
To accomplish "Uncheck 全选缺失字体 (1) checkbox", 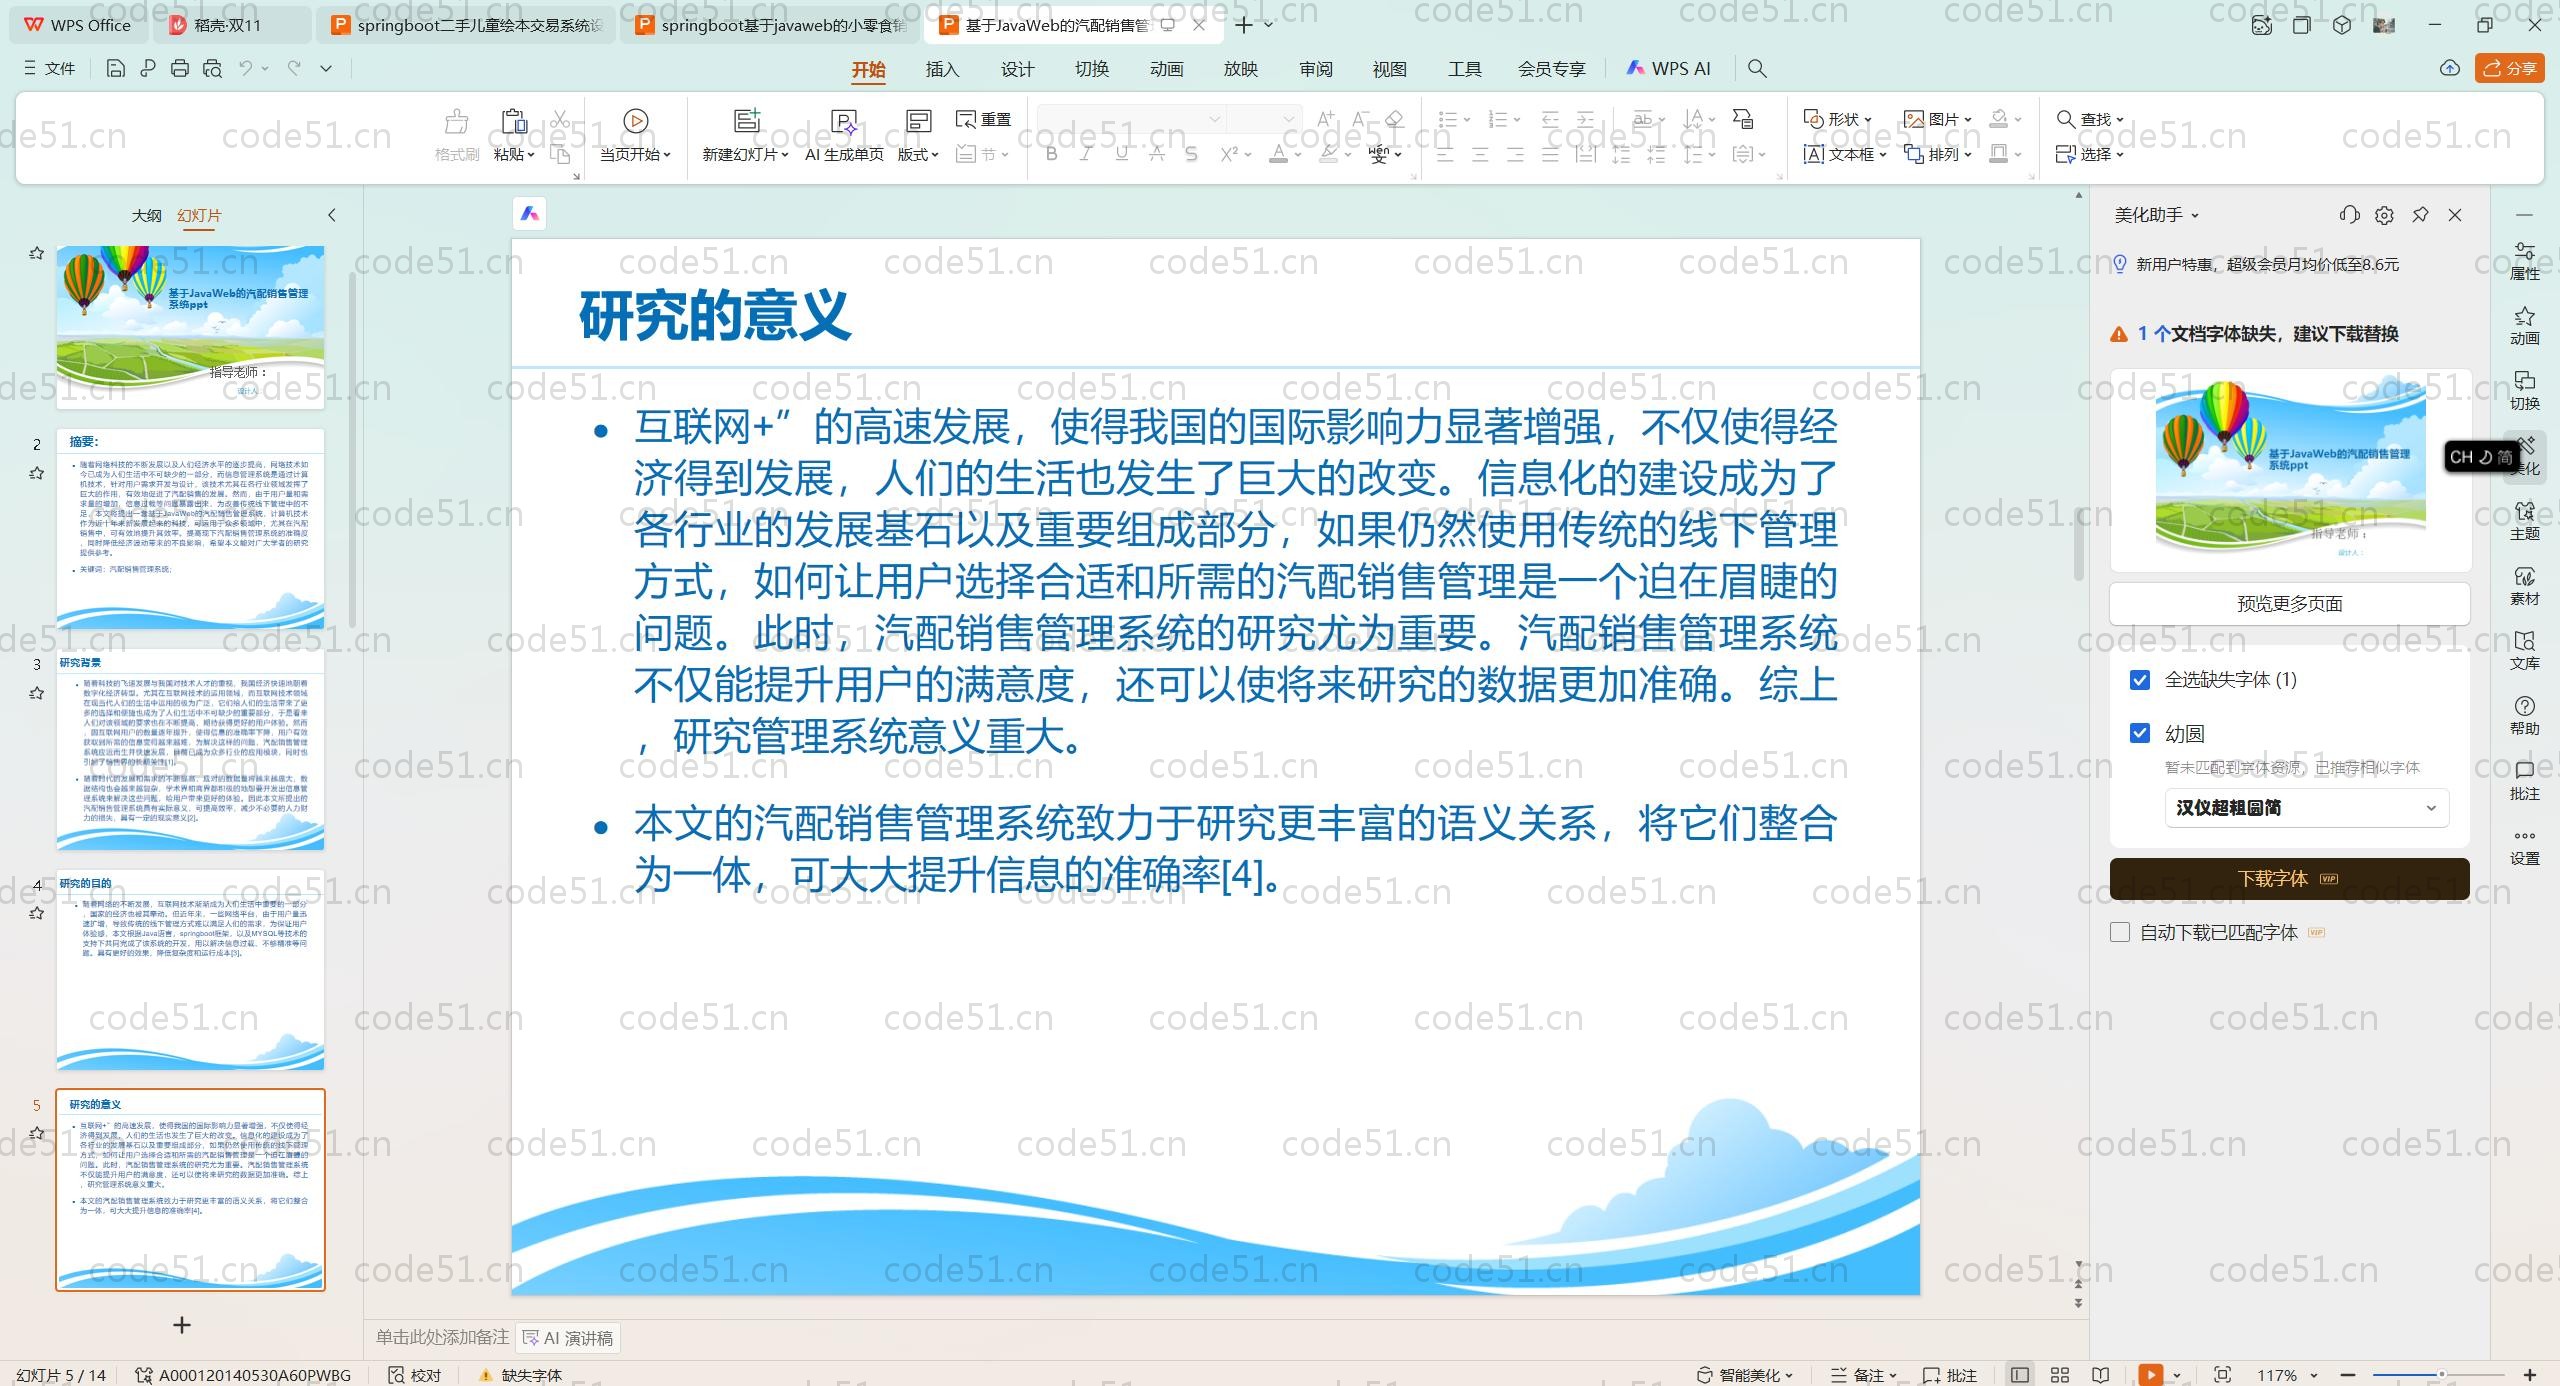I will click(x=2140, y=680).
